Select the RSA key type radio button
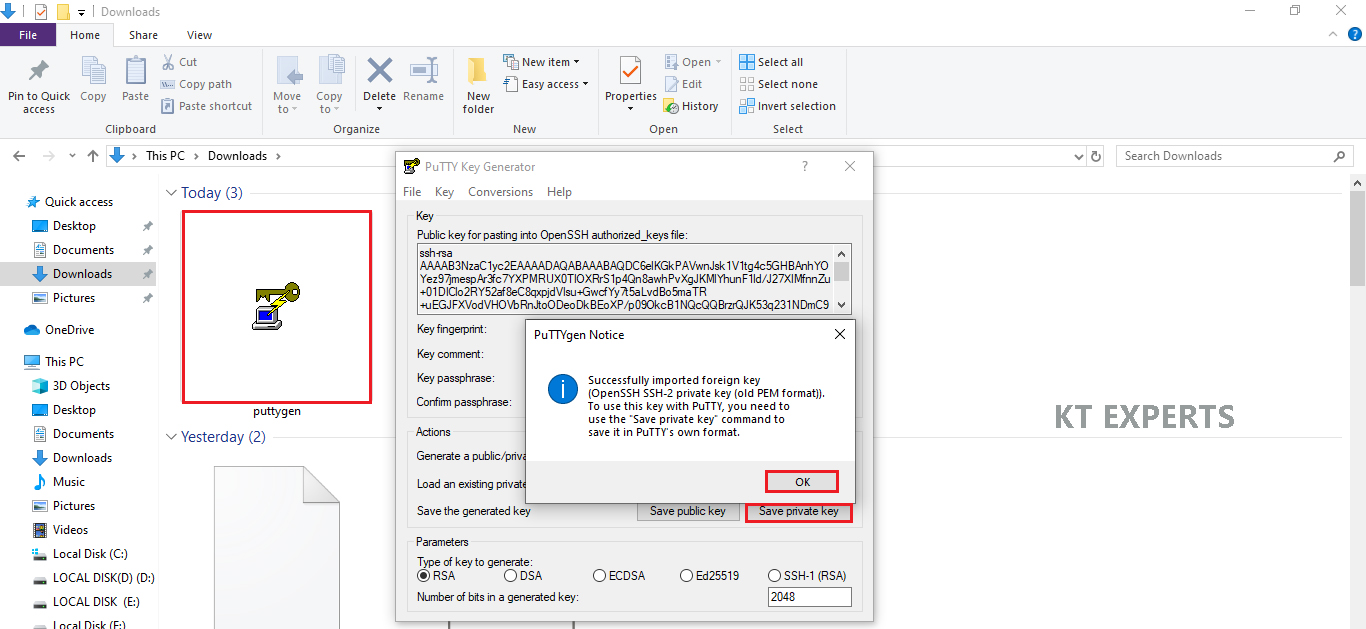 [436, 576]
